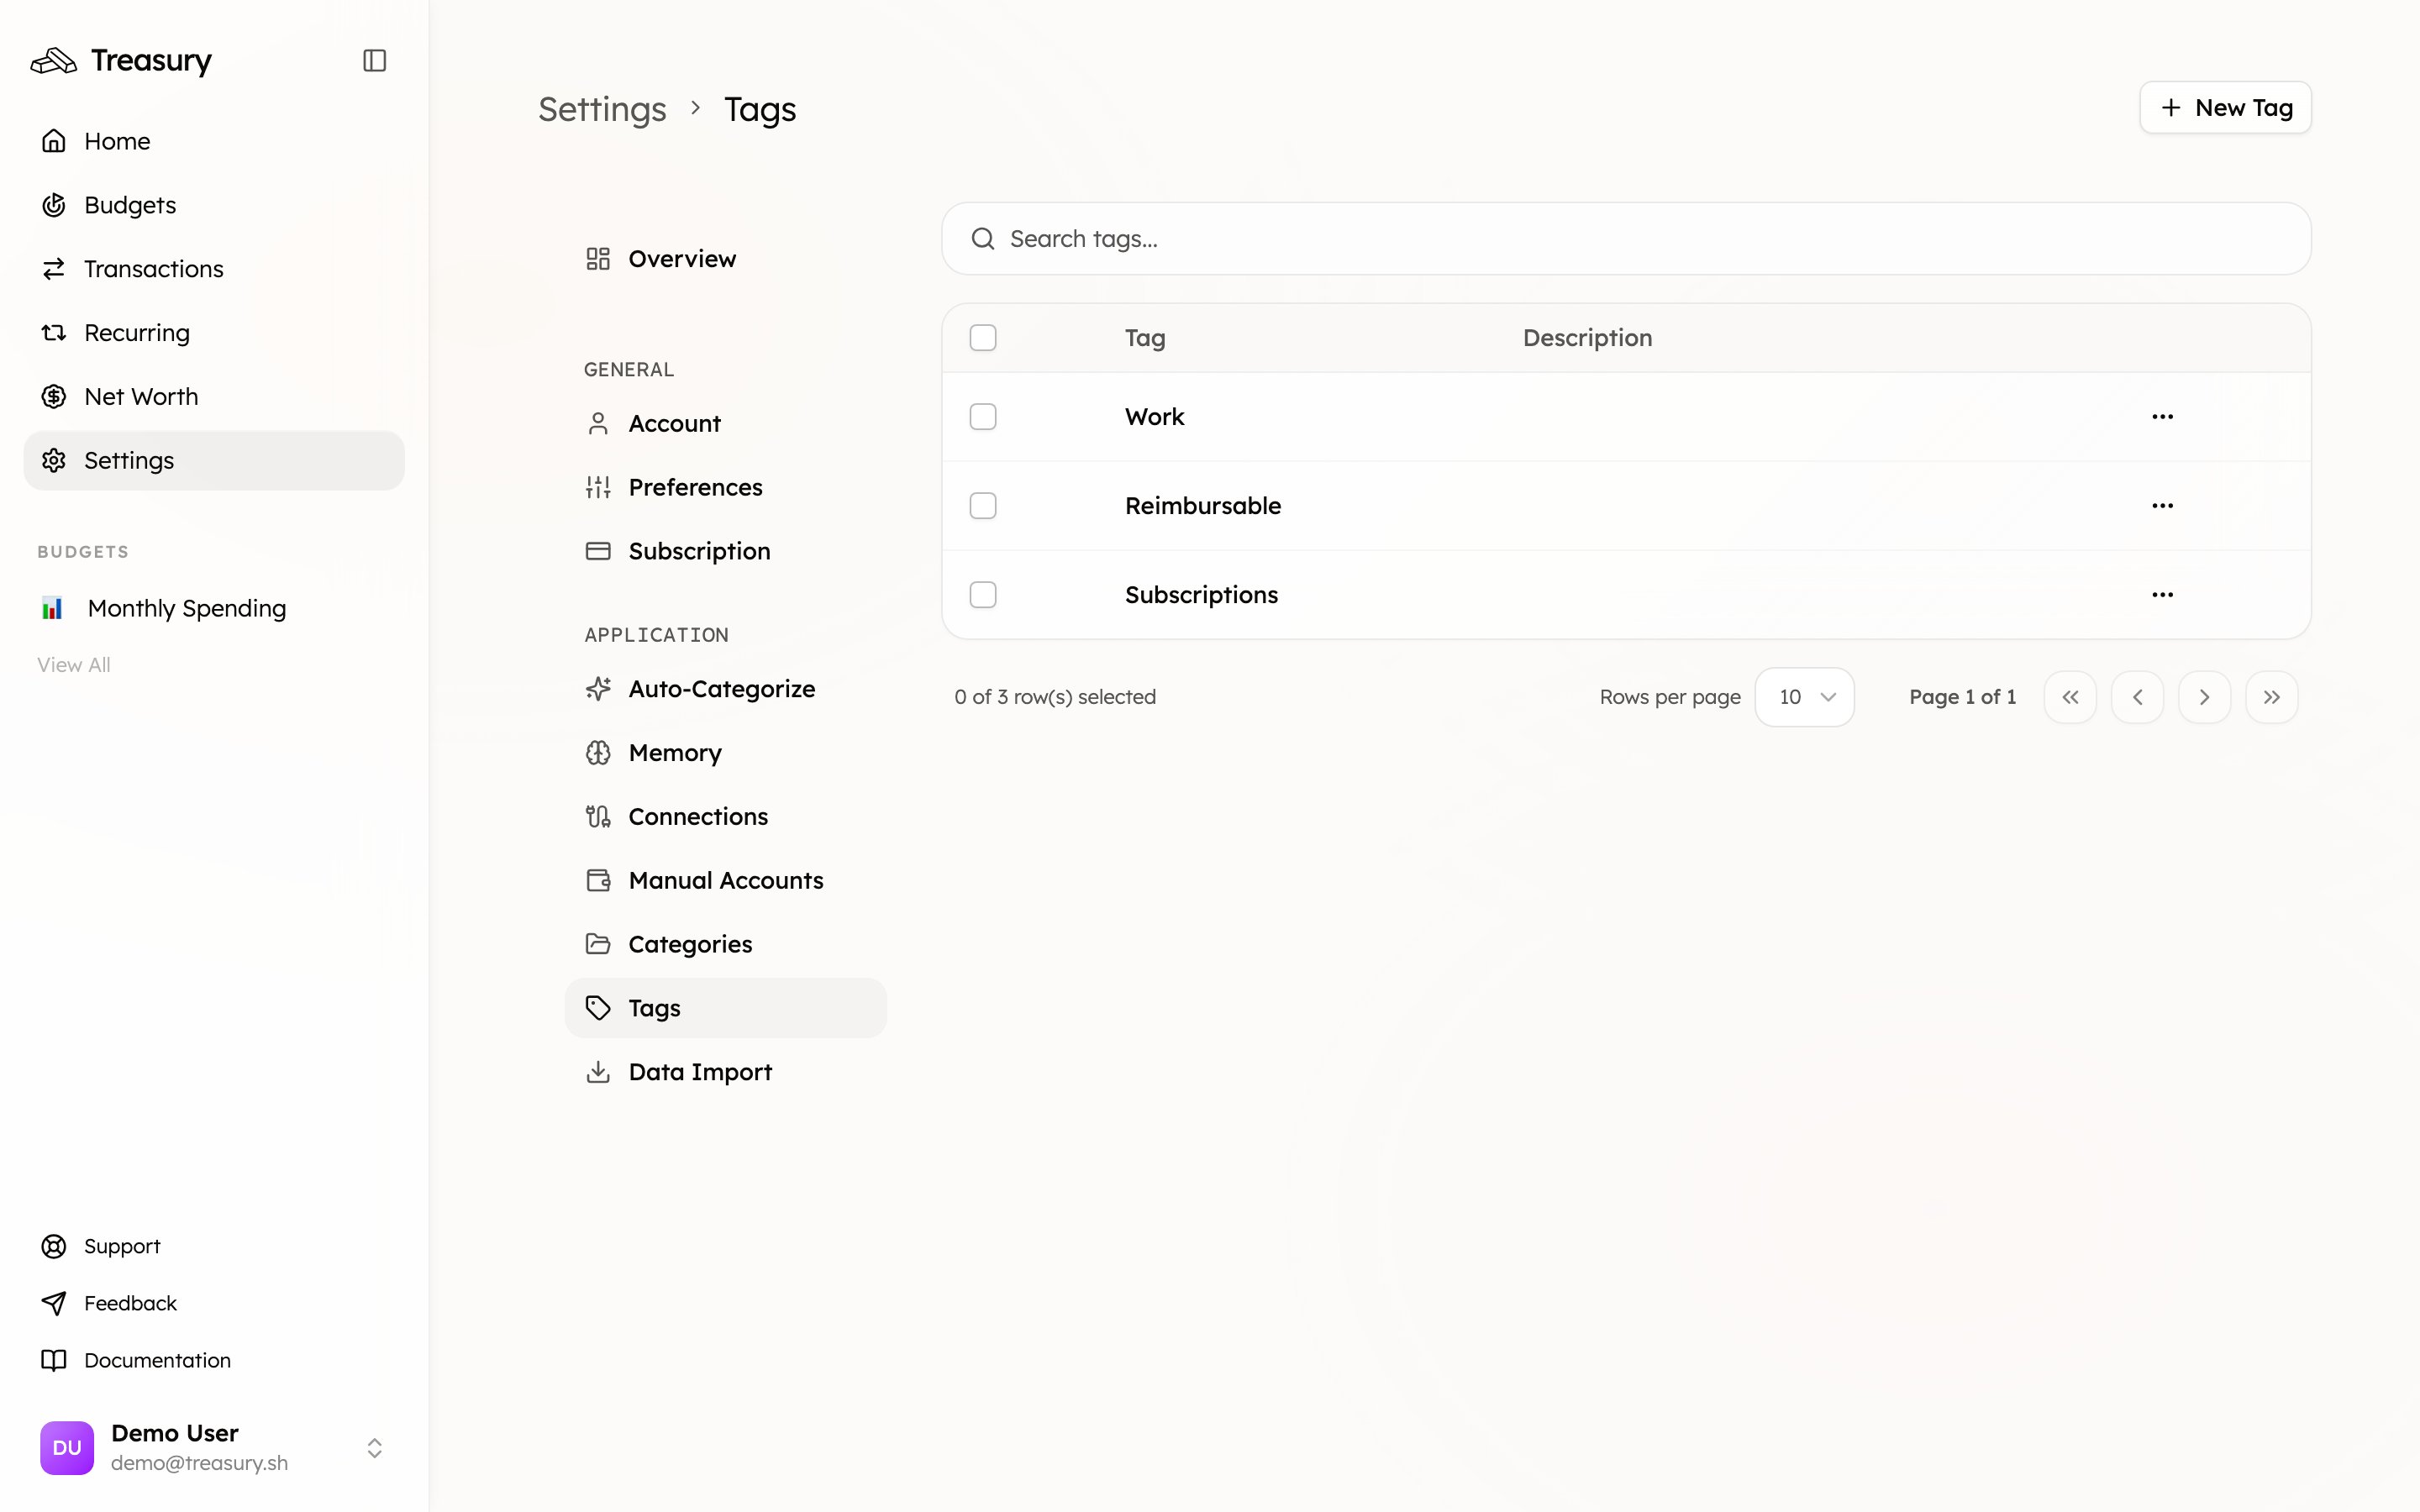The image size is (2420, 1512).
Task: Click the Net Worth dollar icon
Action: (x=54, y=397)
